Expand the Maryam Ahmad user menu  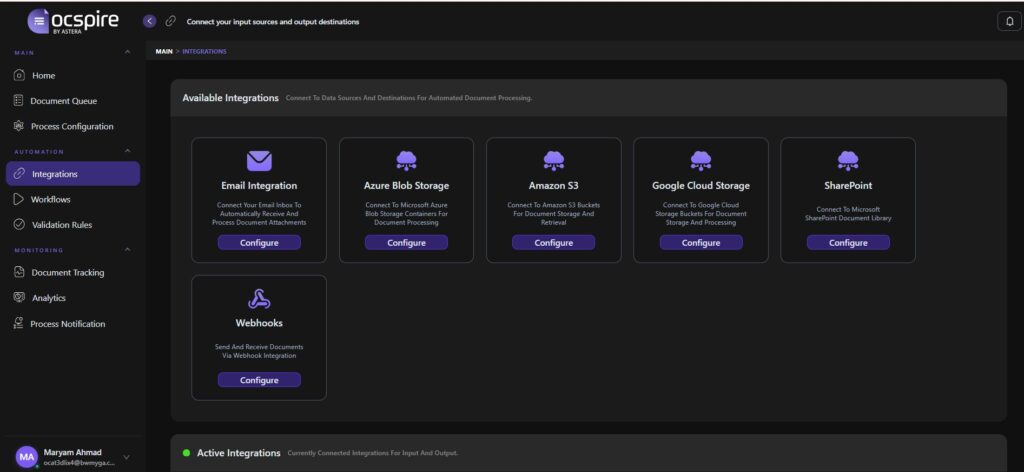(x=126, y=458)
